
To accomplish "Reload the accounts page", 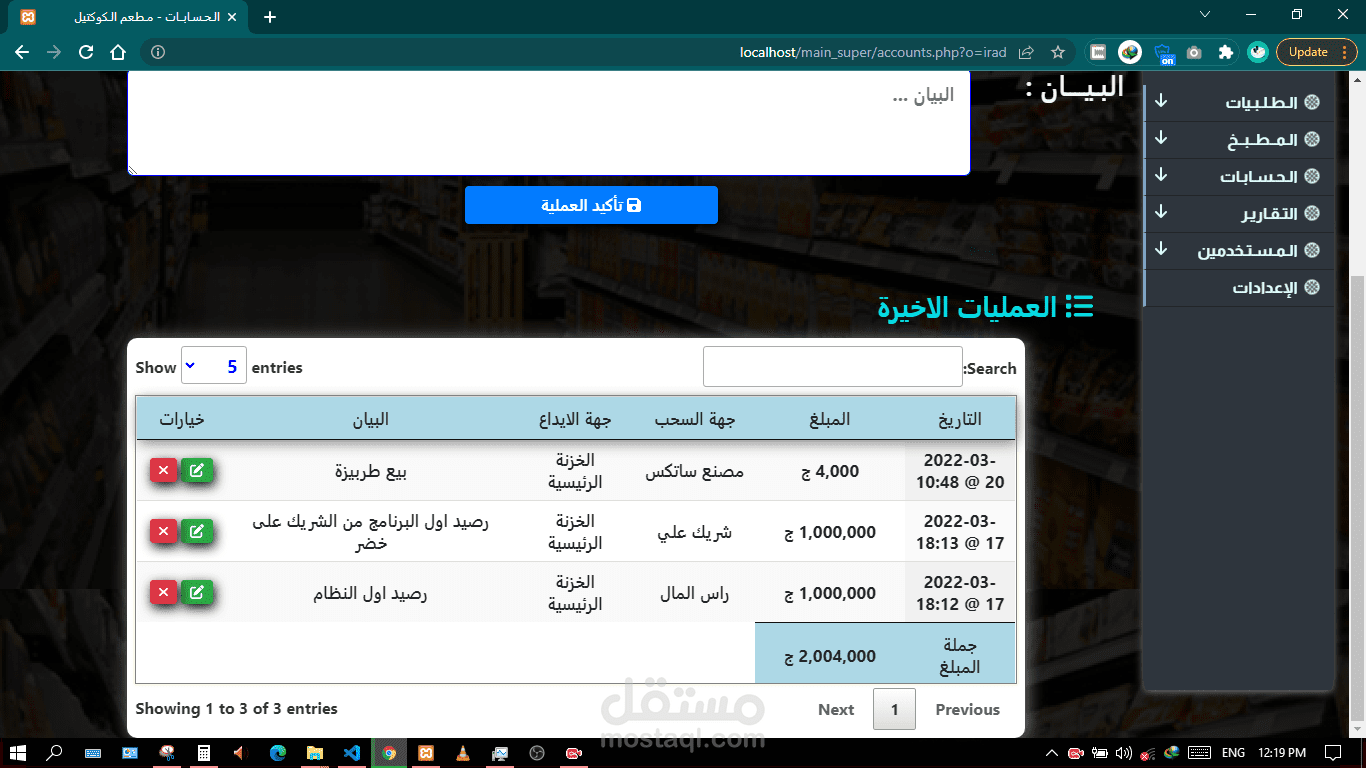I will coord(86,52).
